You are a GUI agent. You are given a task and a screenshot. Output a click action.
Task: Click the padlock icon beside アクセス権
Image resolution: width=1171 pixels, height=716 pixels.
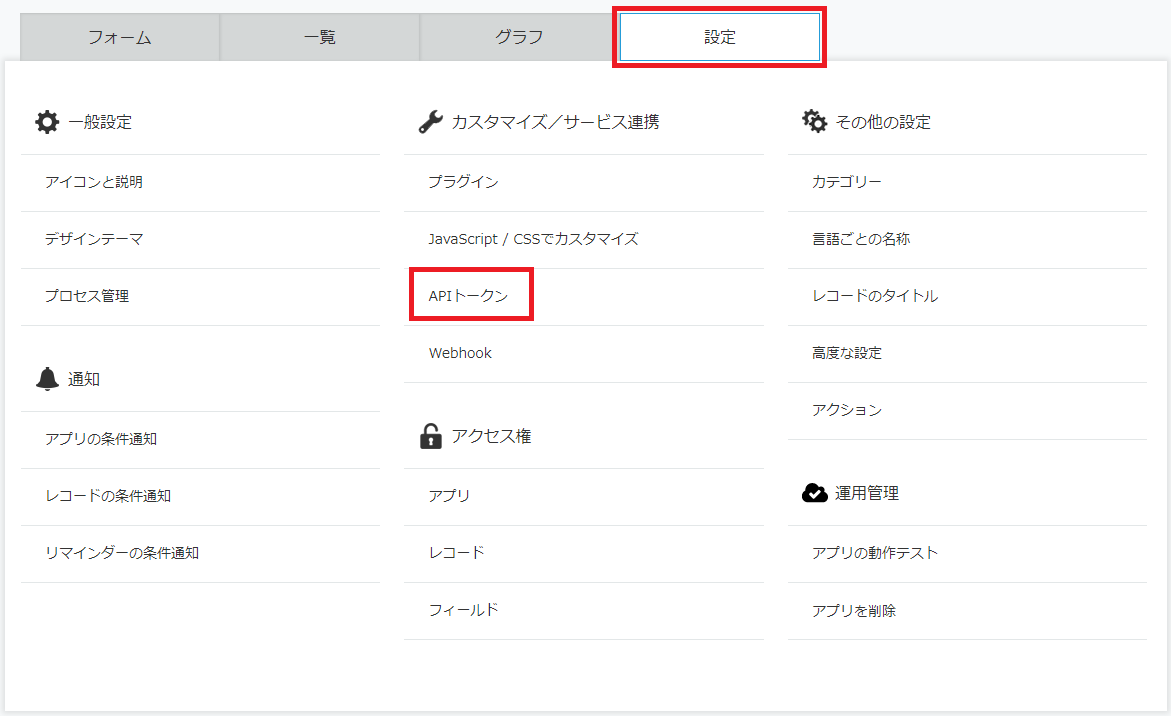tap(430, 436)
